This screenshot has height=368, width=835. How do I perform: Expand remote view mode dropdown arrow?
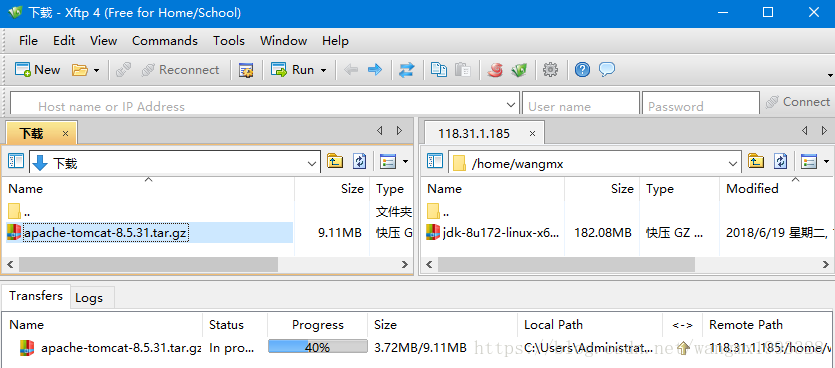pyautogui.click(x=826, y=162)
